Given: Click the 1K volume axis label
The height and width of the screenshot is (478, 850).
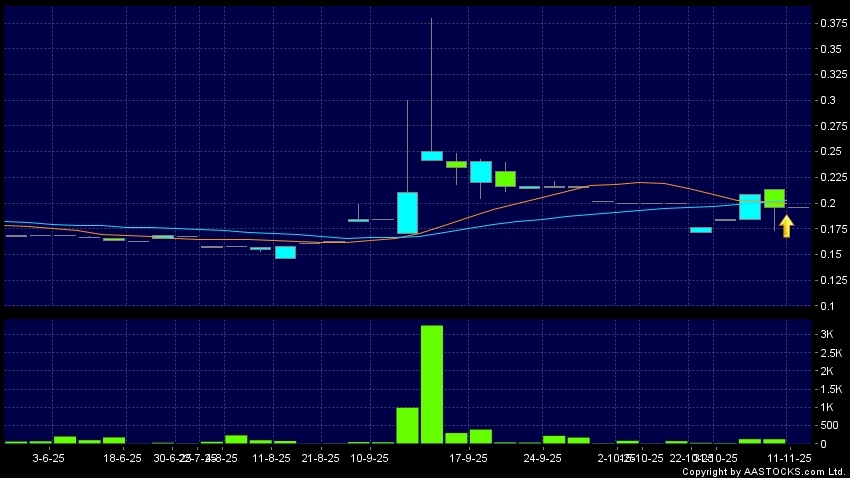Looking at the screenshot, I should point(828,408).
